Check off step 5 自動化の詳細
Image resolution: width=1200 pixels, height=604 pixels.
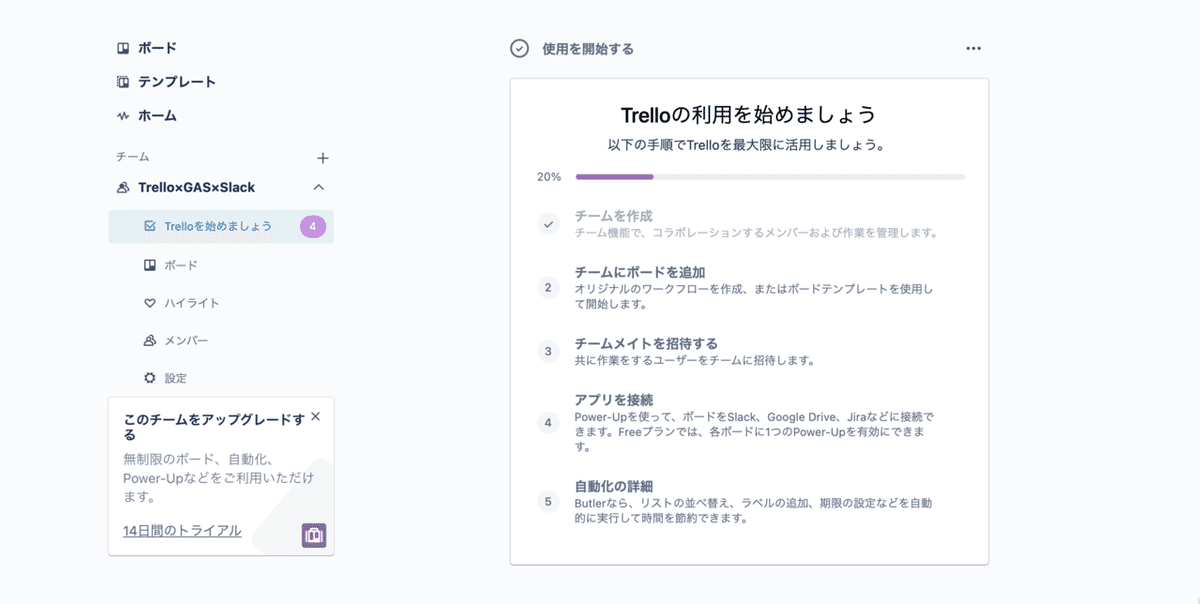pos(548,501)
